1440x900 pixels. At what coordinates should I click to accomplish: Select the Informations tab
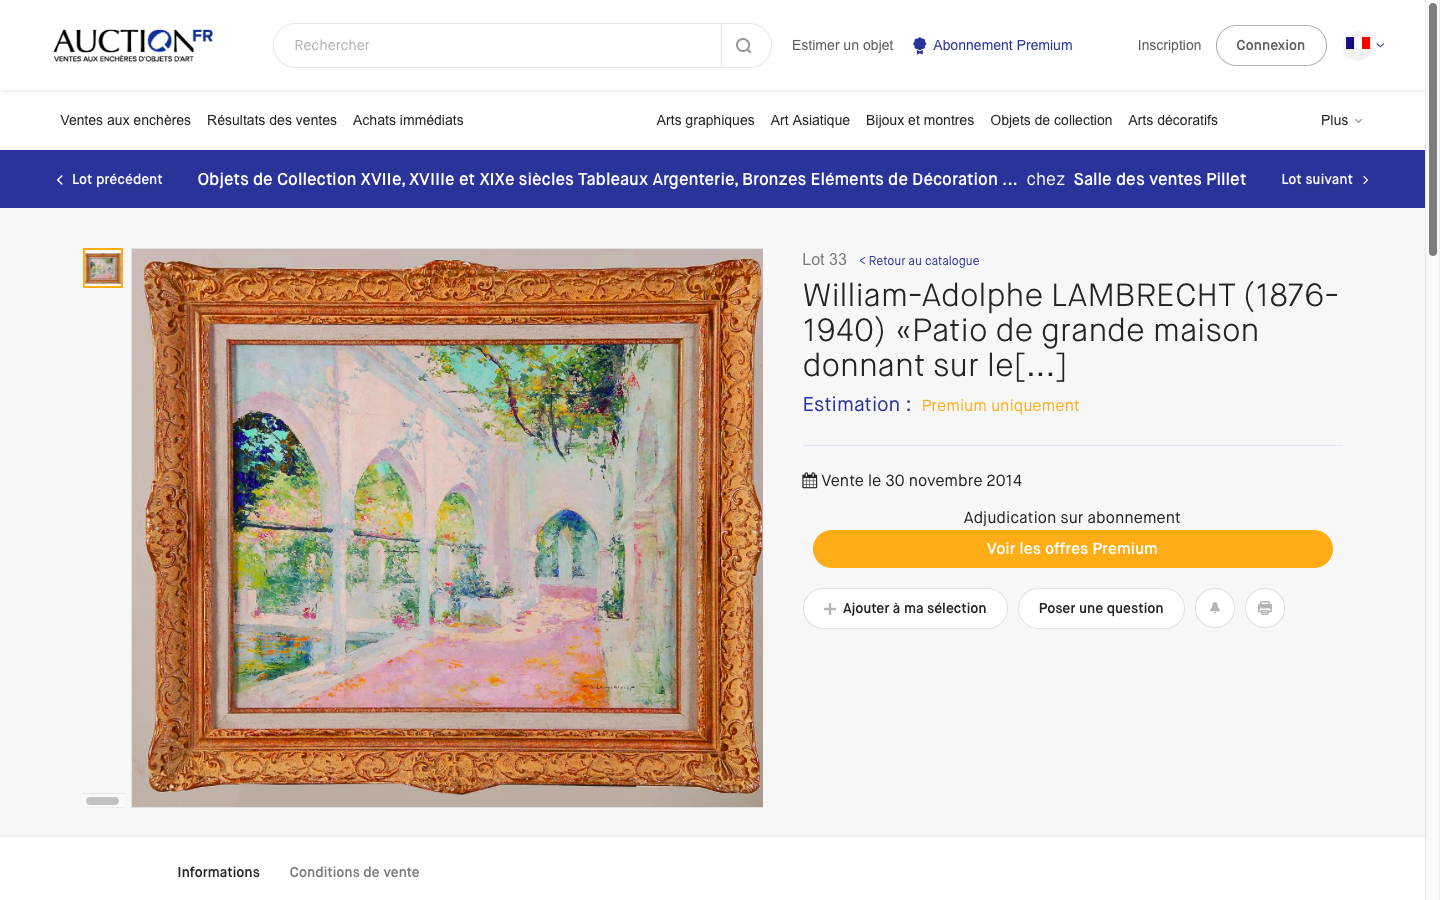coord(219,872)
